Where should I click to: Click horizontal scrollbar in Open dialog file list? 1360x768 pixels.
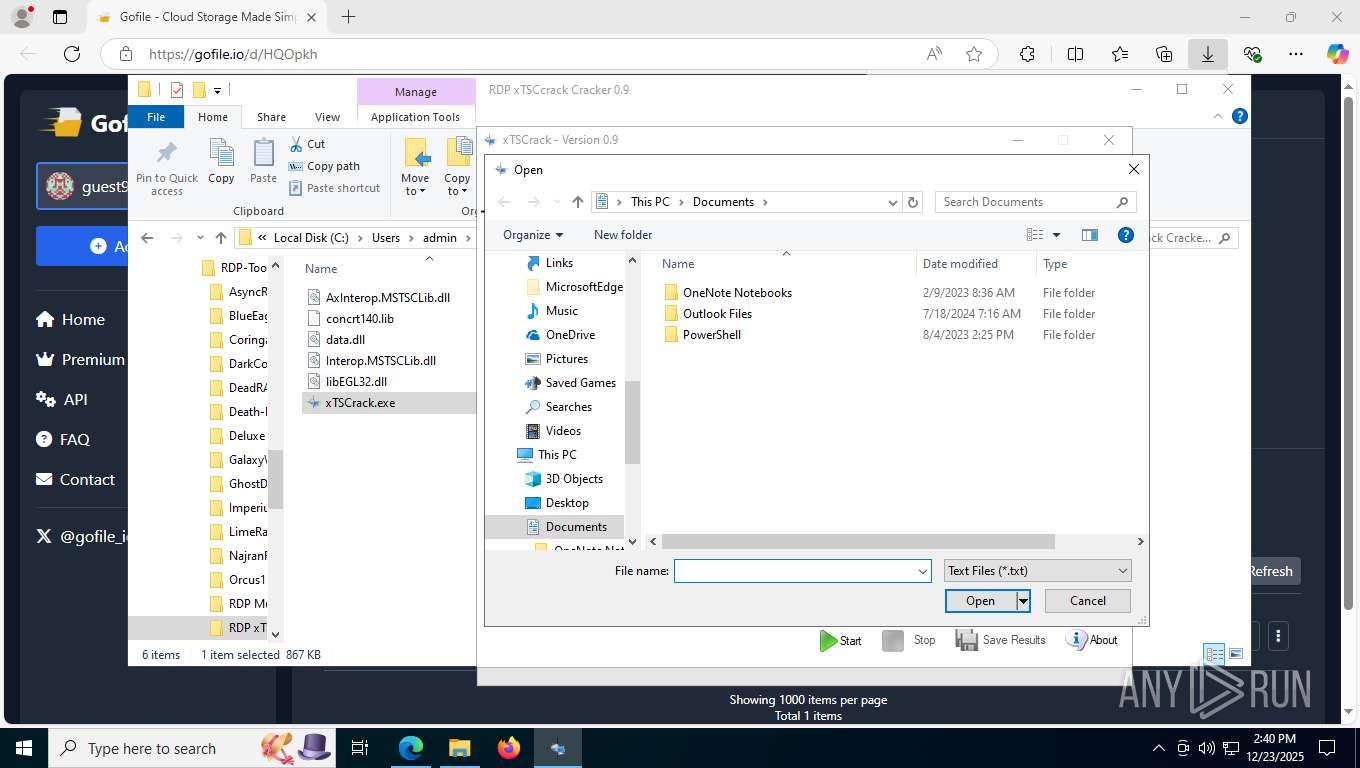pos(857,541)
